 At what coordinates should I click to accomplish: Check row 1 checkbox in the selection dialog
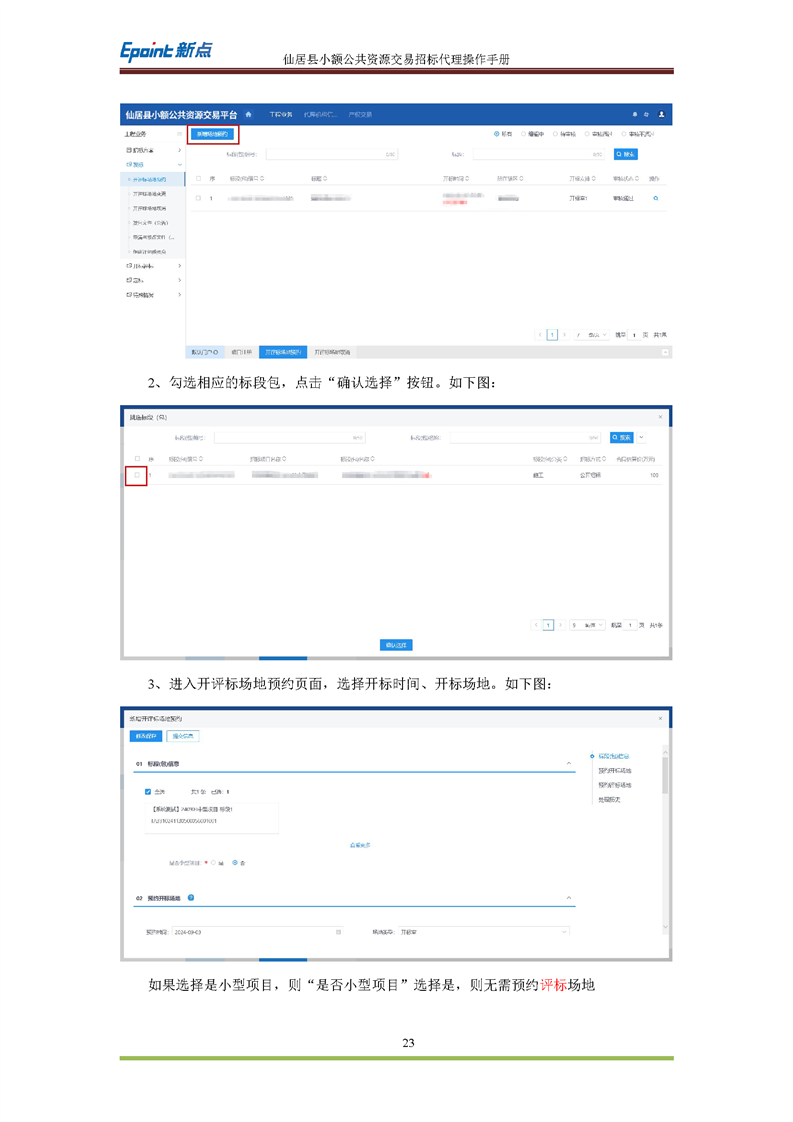click(x=137, y=475)
